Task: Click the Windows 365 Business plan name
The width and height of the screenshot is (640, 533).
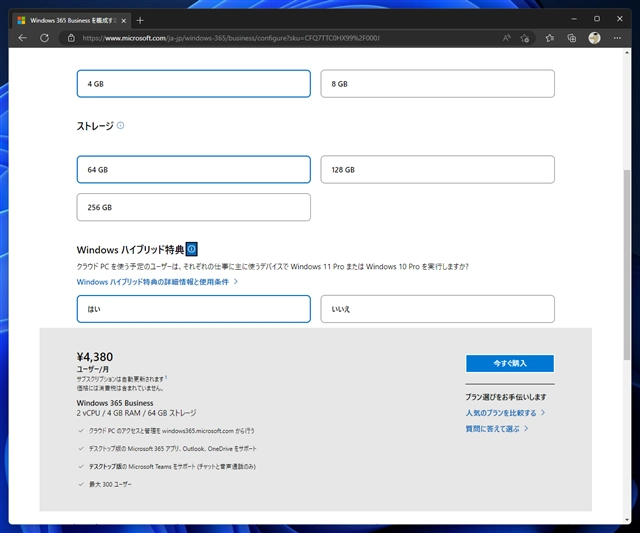Action: 115,403
